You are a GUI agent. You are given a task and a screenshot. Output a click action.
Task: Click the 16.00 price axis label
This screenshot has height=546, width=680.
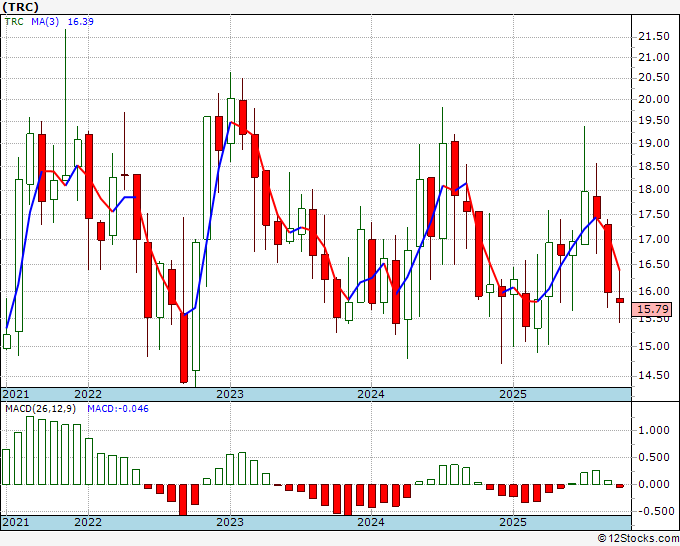(654, 291)
